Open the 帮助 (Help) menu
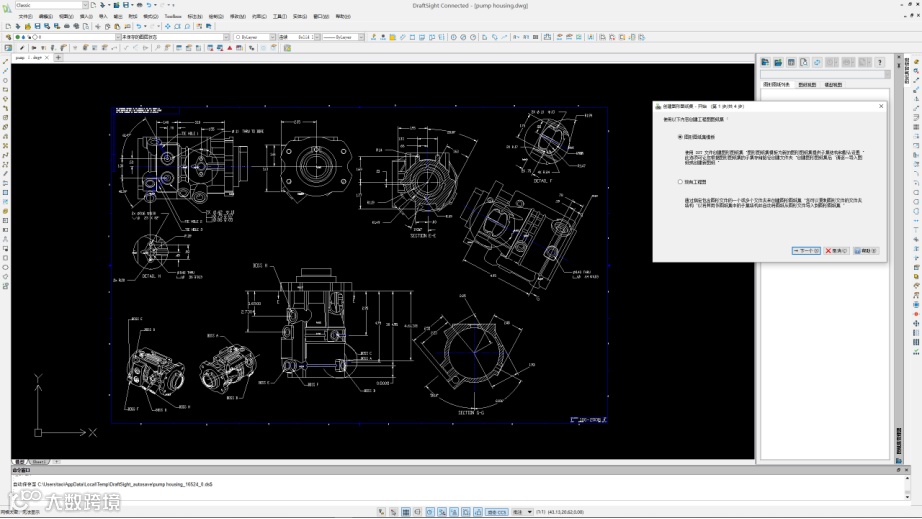 click(x=343, y=16)
